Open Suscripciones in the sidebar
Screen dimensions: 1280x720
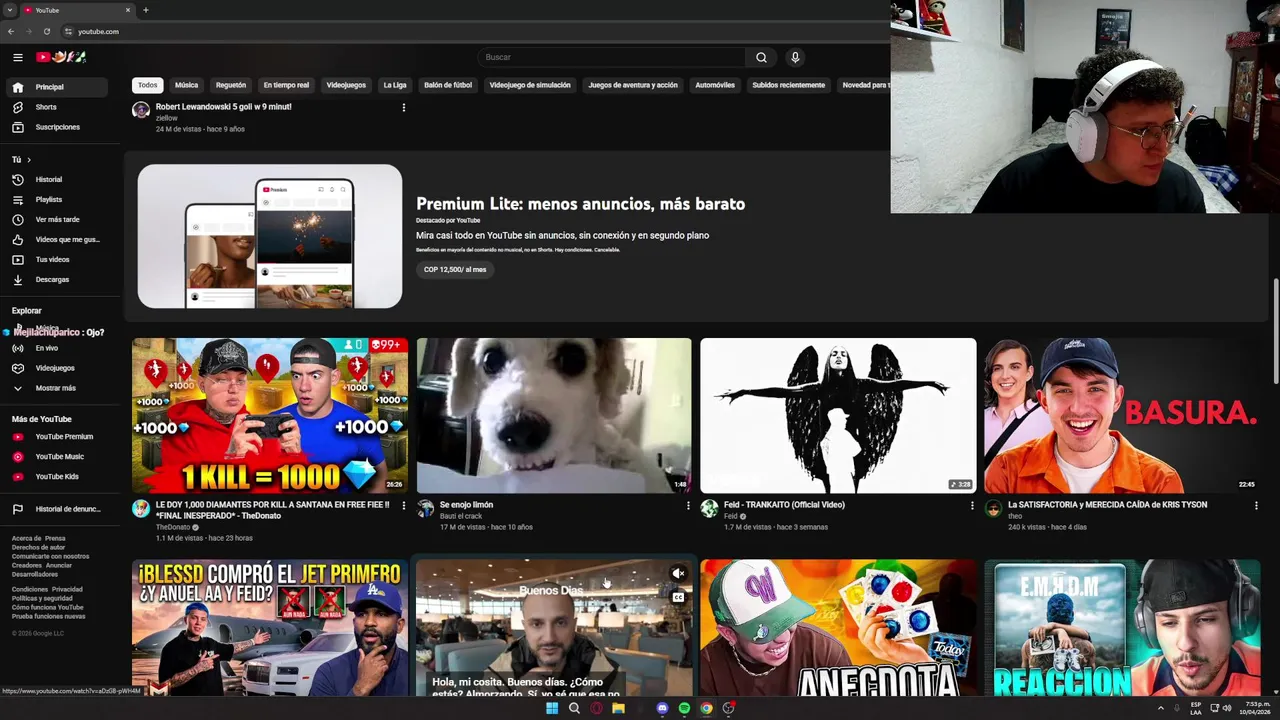[x=56, y=127]
